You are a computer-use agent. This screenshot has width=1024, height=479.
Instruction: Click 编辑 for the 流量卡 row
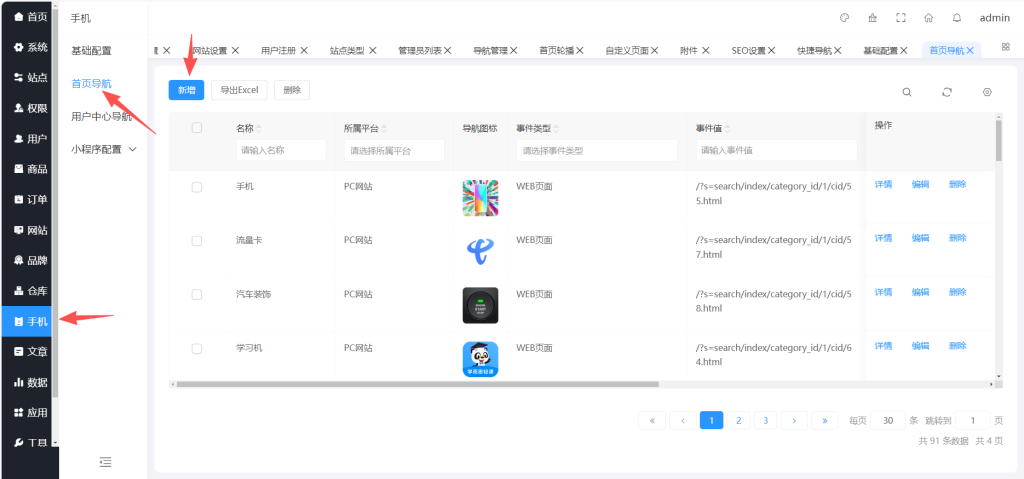pyautogui.click(x=921, y=238)
